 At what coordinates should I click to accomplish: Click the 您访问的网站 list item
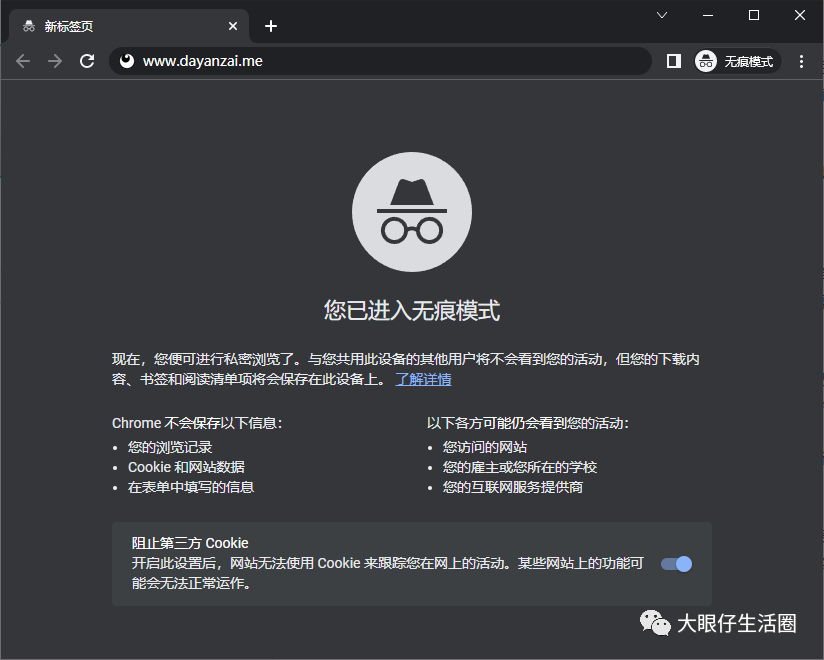click(x=485, y=447)
